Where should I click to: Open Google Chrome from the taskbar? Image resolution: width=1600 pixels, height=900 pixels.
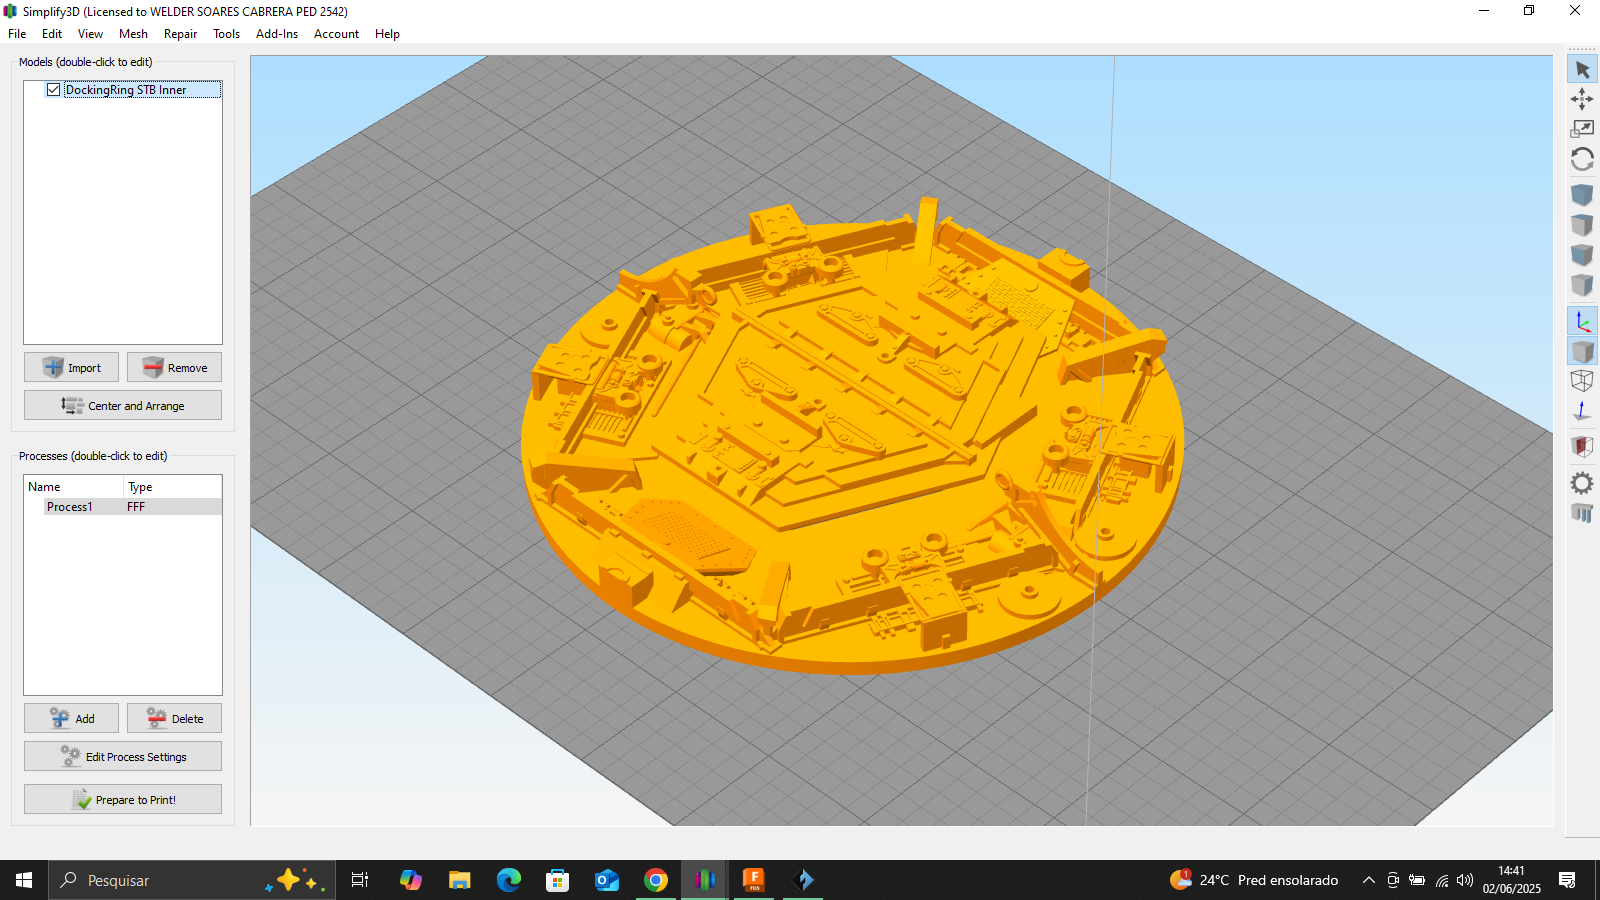(656, 880)
